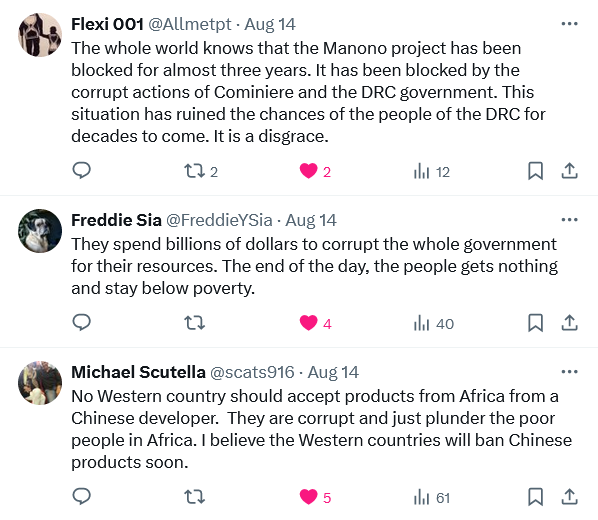Bookmark Freddie Sia's tweet
The height and width of the screenshot is (520, 598).
[535, 323]
